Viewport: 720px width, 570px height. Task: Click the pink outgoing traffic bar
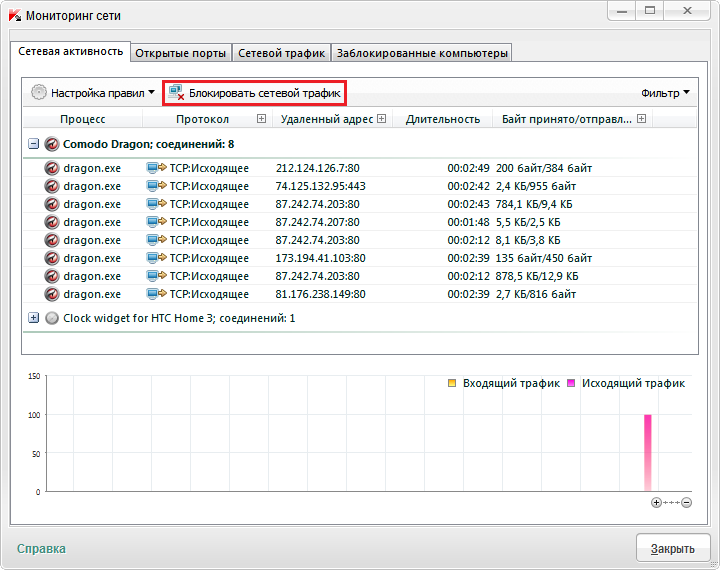(647, 453)
